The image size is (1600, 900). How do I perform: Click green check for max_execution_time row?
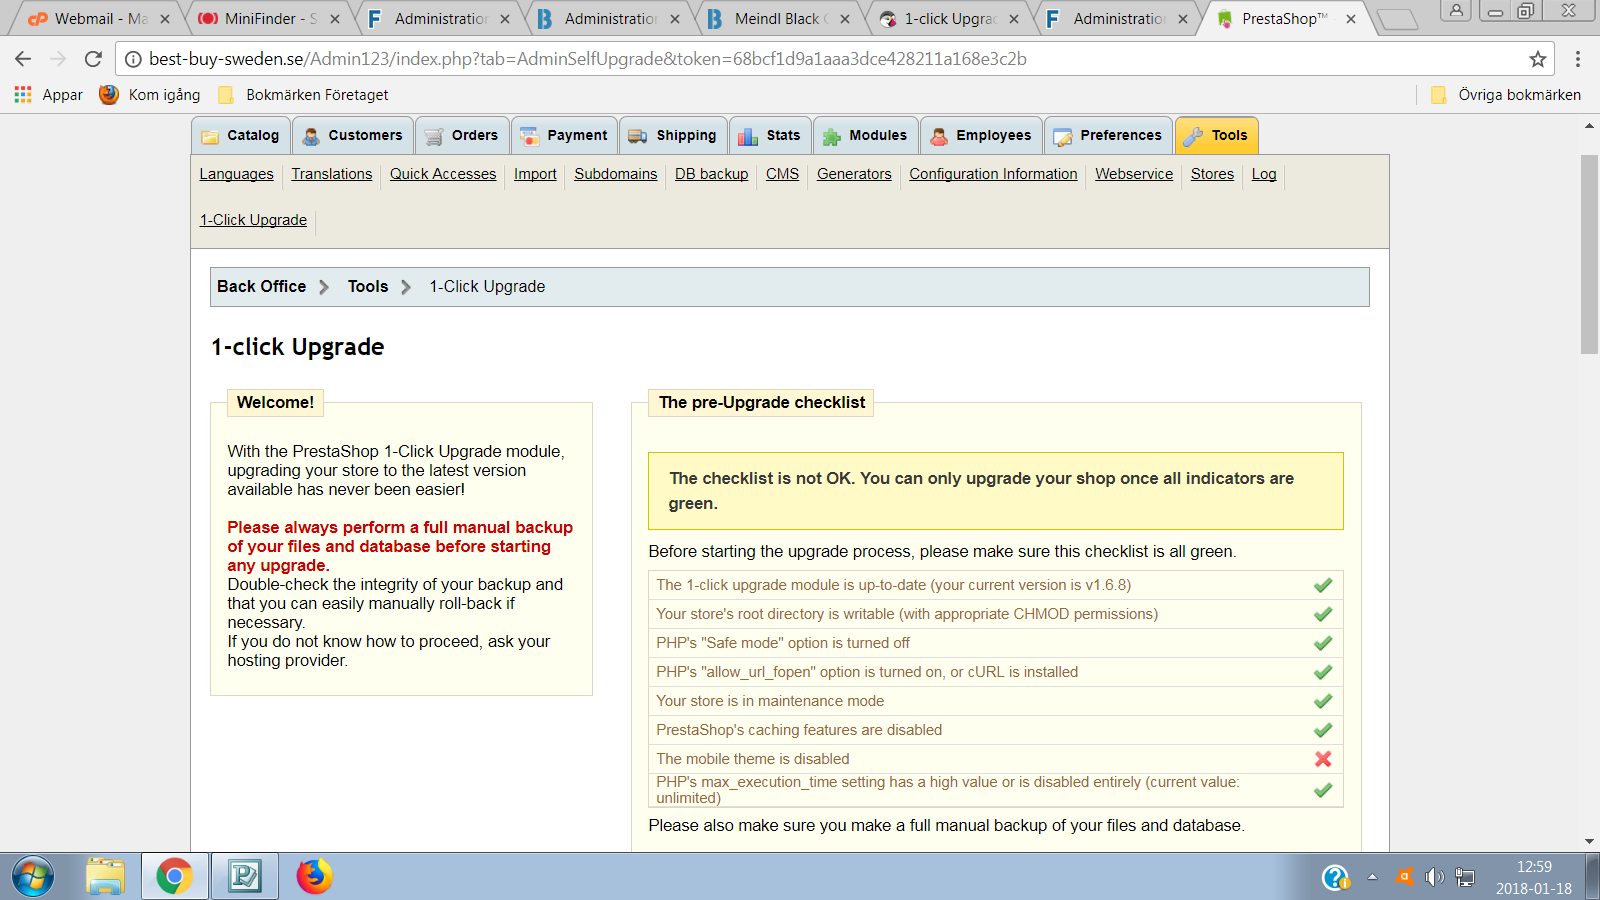1323,790
